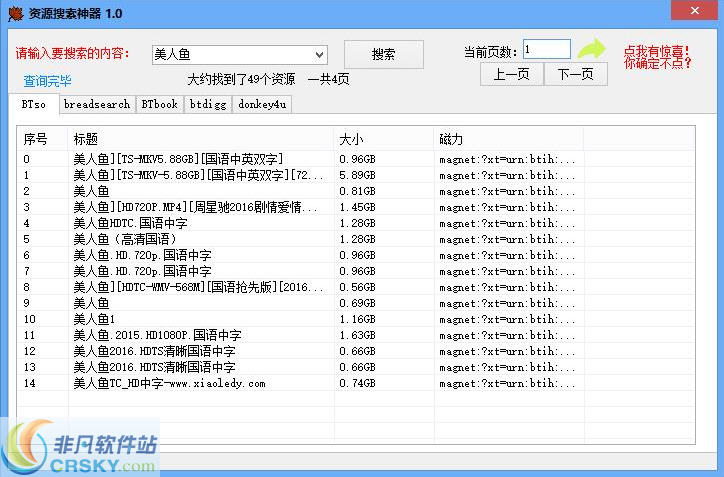Select row titled 美人鱼（高清国语）
The width and height of the screenshot is (724, 477).
126,239
